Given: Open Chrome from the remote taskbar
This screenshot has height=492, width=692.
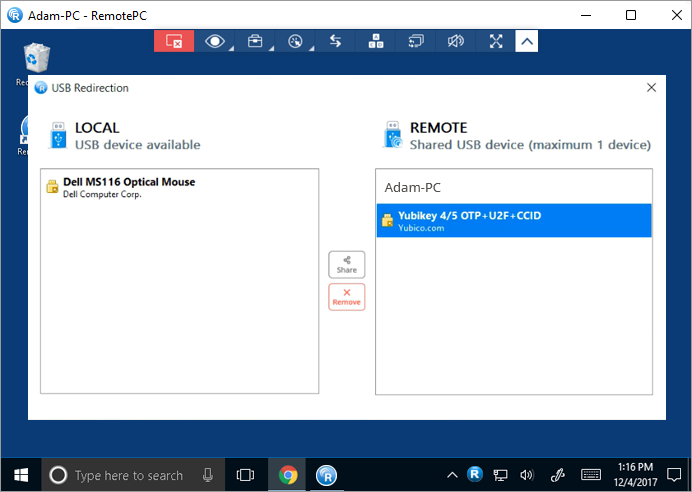Looking at the screenshot, I should point(288,475).
